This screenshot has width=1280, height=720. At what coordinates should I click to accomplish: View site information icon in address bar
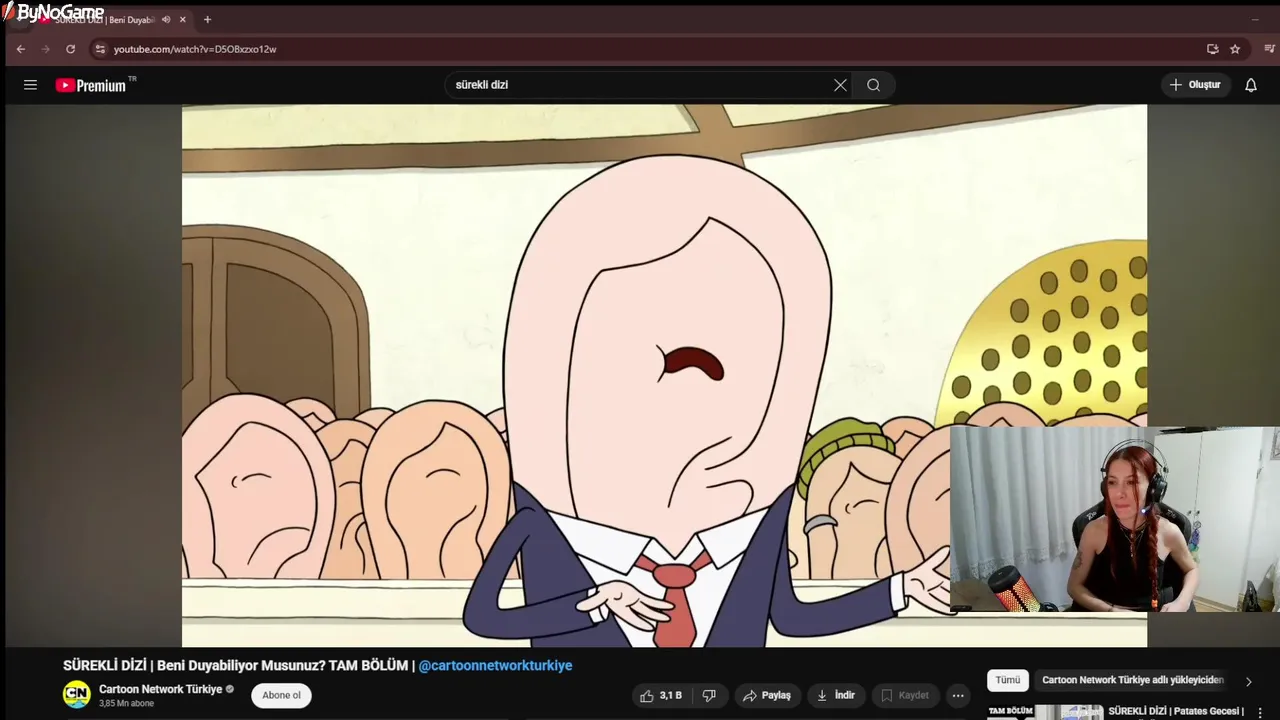coord(99,49)
